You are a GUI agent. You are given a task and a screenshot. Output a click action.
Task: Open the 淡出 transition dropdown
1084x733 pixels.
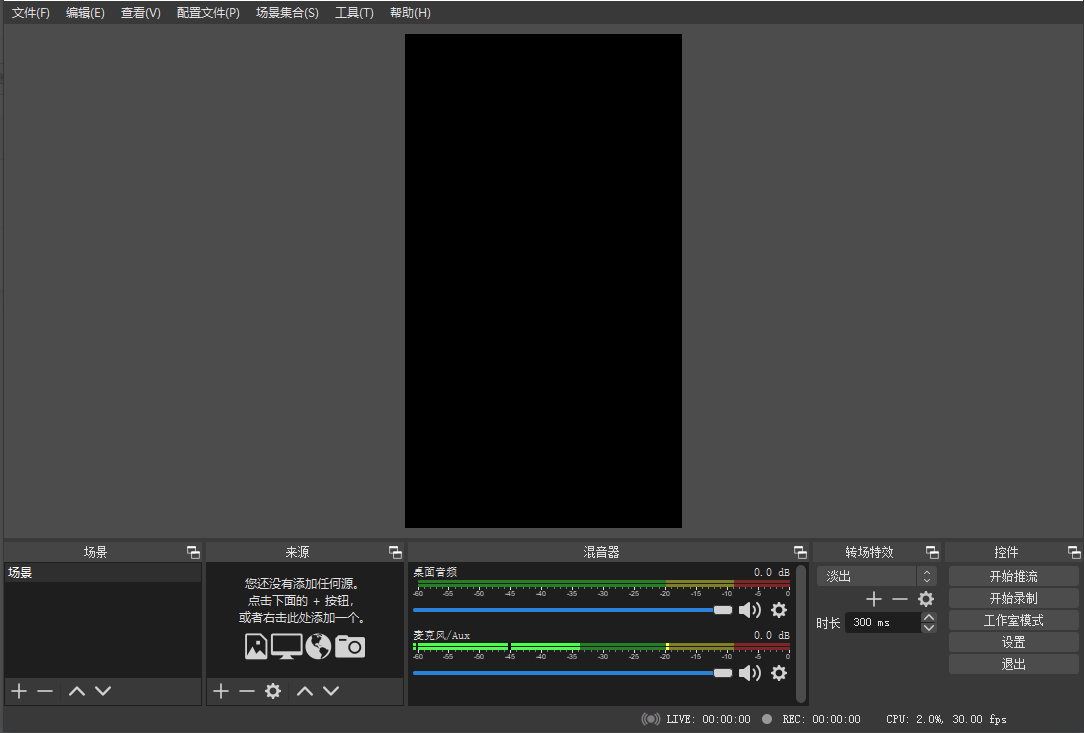pyautogui.click(x=876, y=576)
